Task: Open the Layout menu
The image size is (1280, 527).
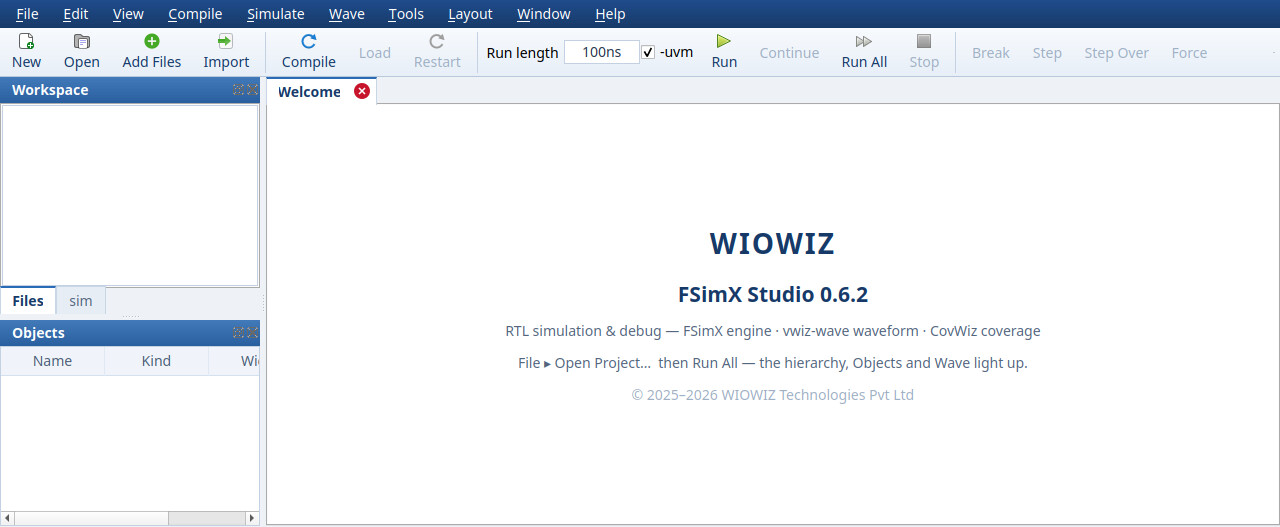Action: [470, 14]
